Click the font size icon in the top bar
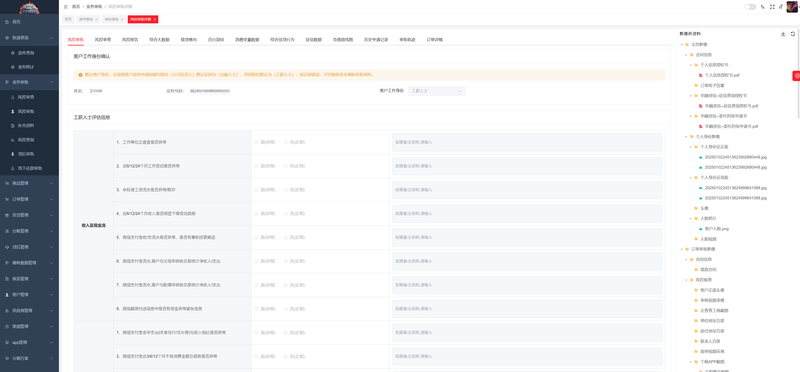800x372 pixels. coord(781,7)
